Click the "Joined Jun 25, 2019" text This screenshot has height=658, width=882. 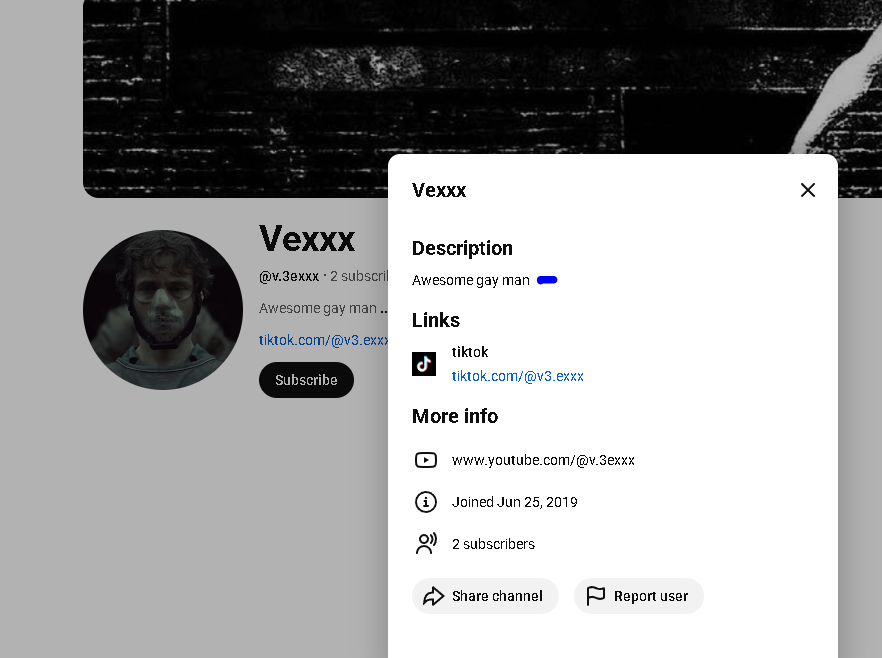coord(514,502)
